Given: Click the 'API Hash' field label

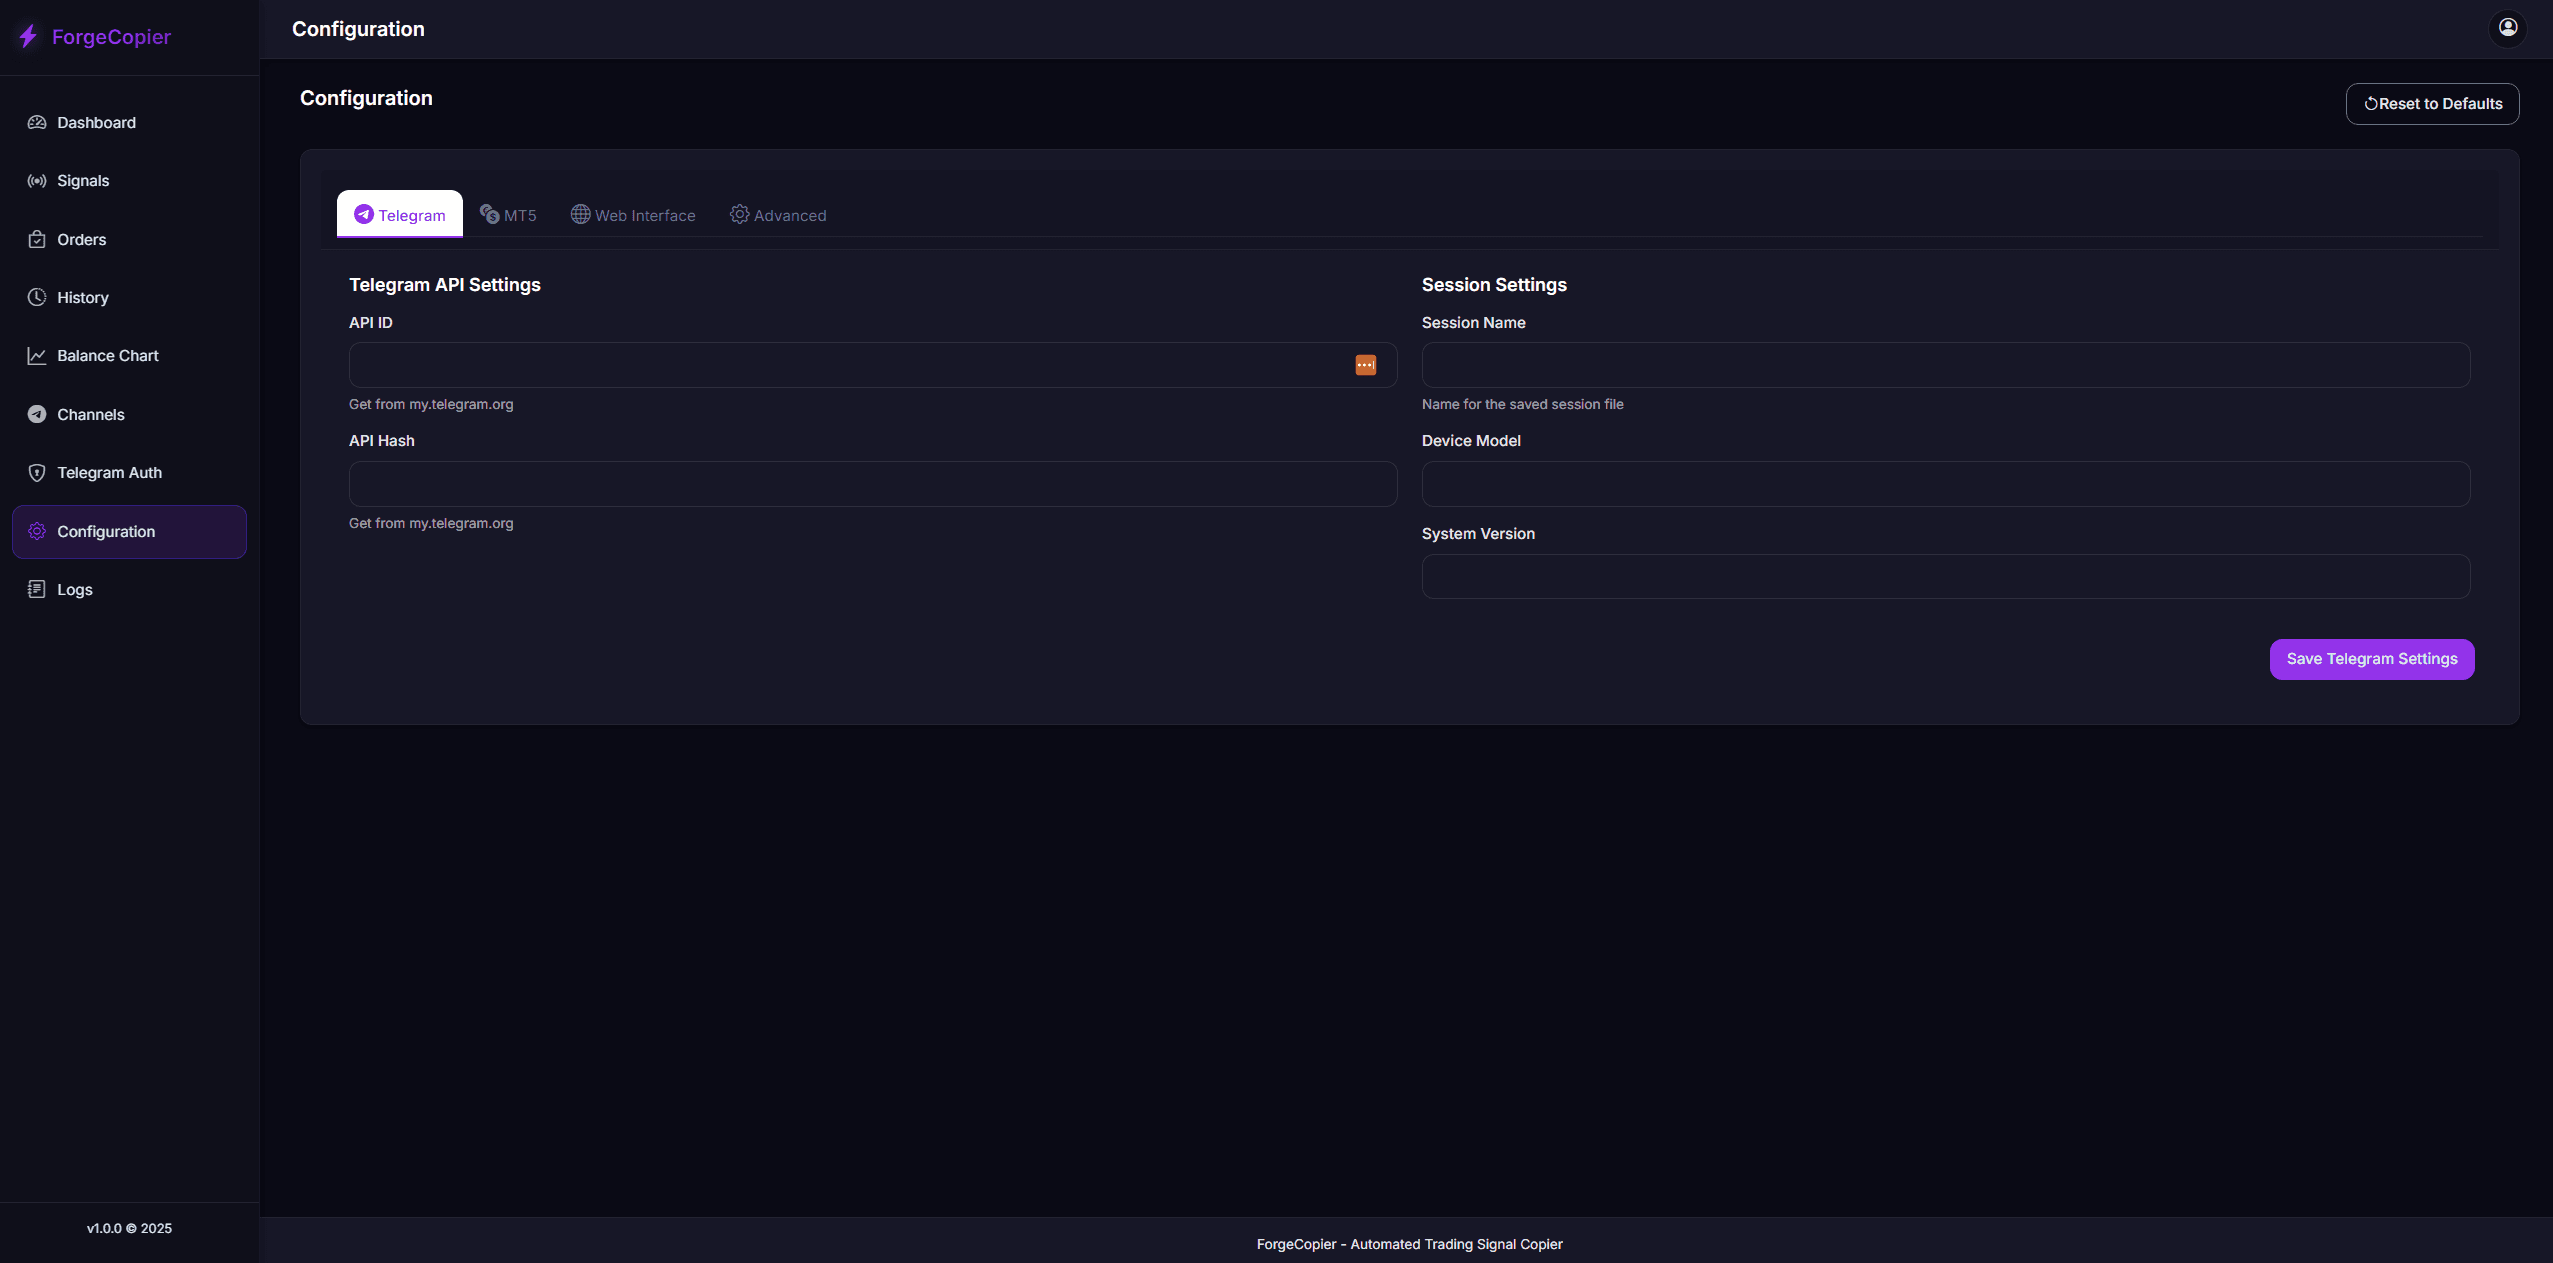Looking at the screenshot, I should (x=381, y=441).
